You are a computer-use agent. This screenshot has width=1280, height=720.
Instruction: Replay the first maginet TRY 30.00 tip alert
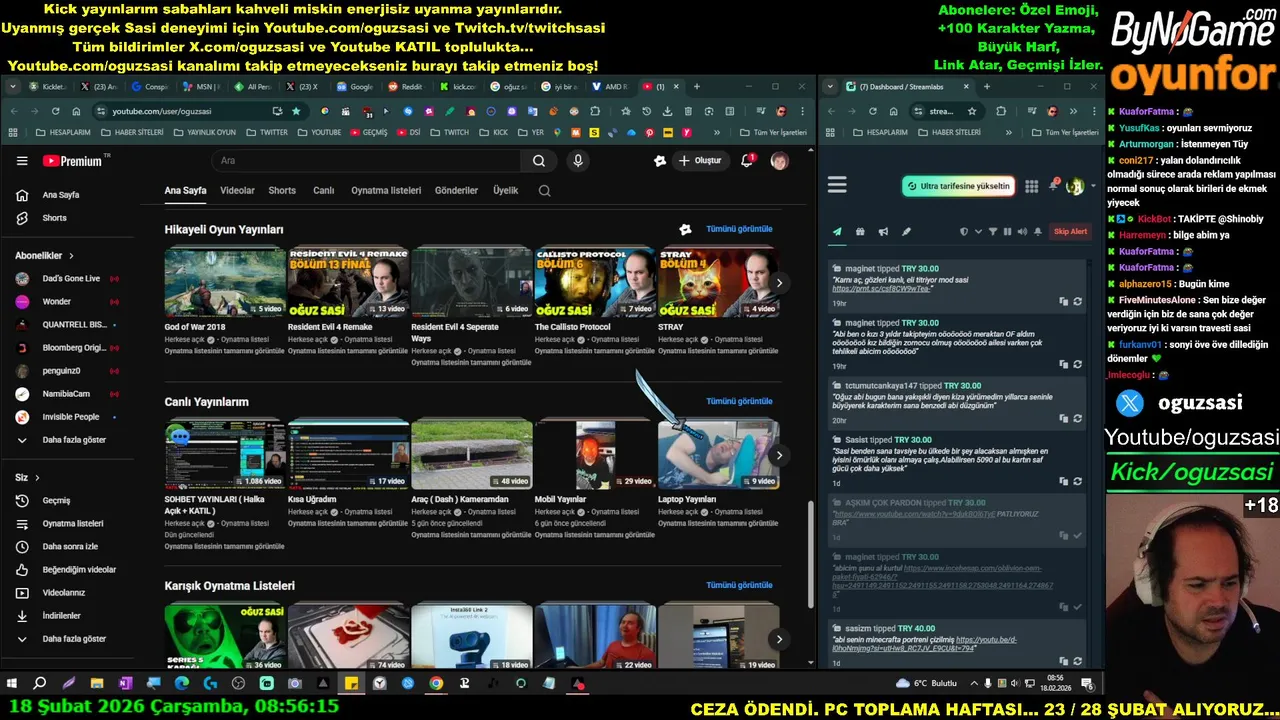(1077, 301)
